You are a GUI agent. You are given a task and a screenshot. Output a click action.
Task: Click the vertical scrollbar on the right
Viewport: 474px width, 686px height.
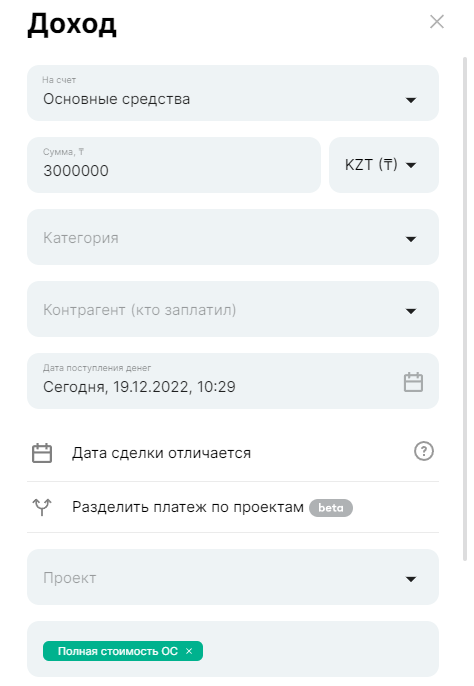[465, 308]
